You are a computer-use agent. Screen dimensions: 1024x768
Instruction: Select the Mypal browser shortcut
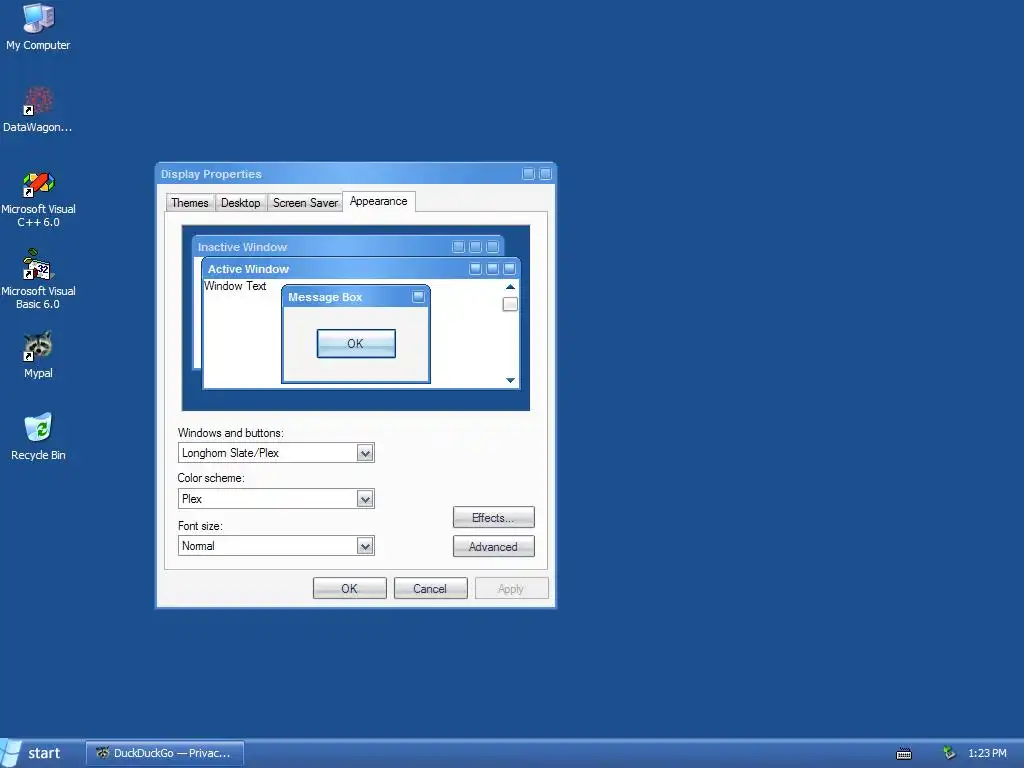point(38,355)
